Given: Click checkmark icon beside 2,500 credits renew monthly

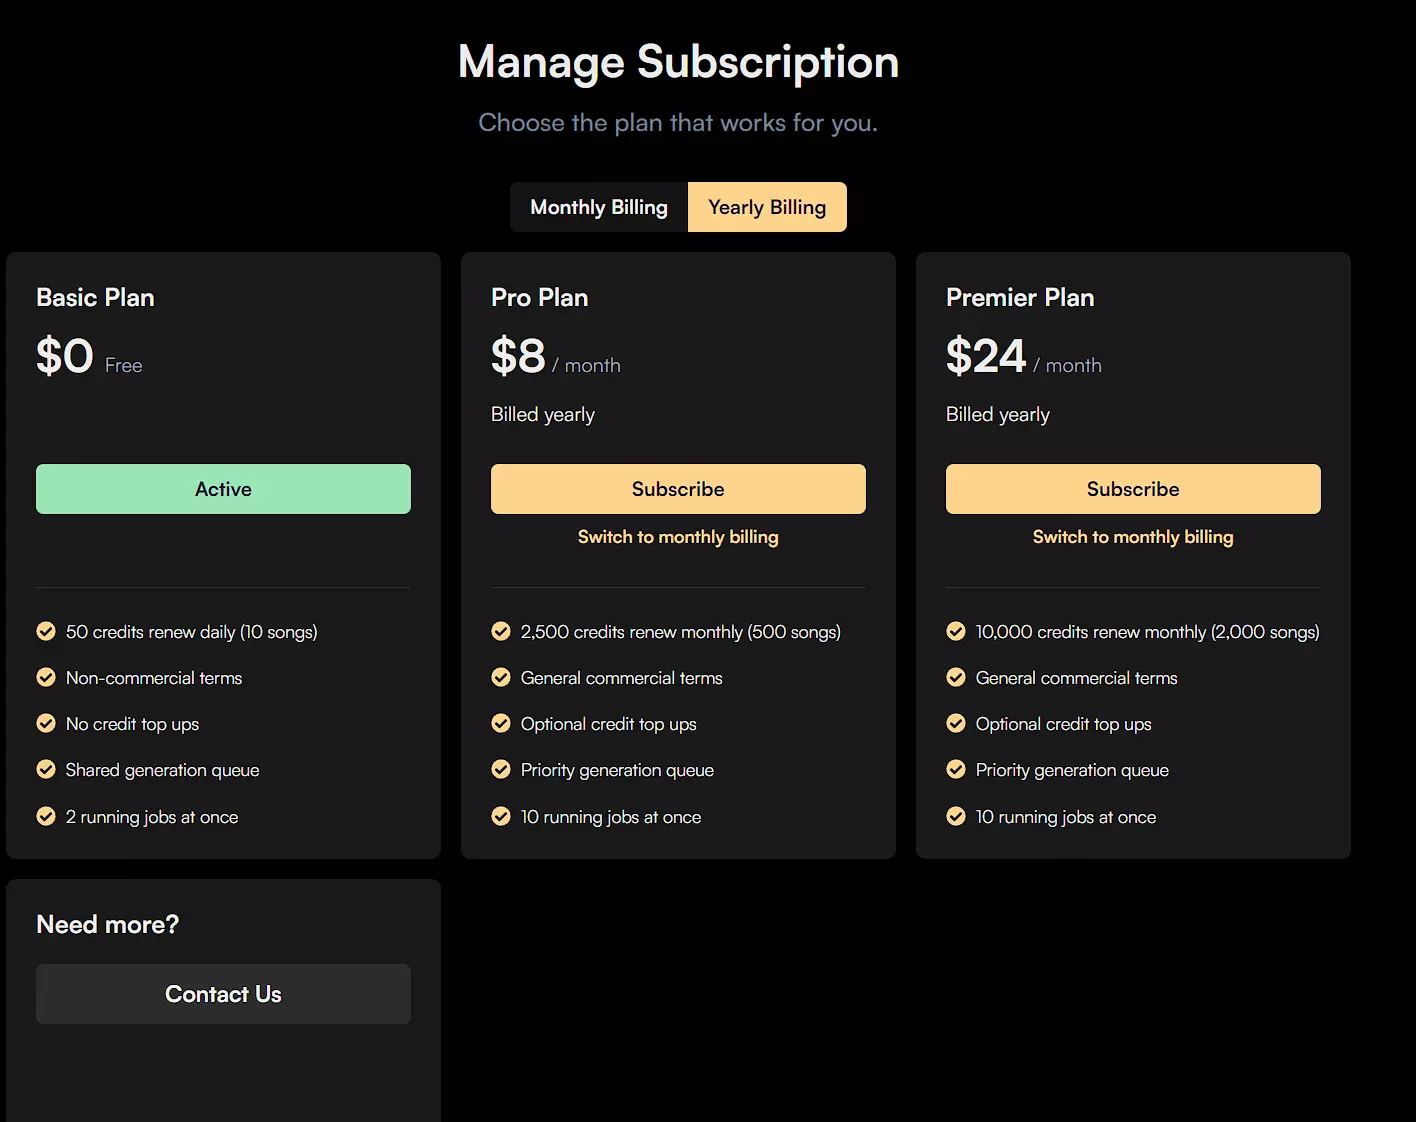Looking at the screenshot, I should tap(501, 631).
